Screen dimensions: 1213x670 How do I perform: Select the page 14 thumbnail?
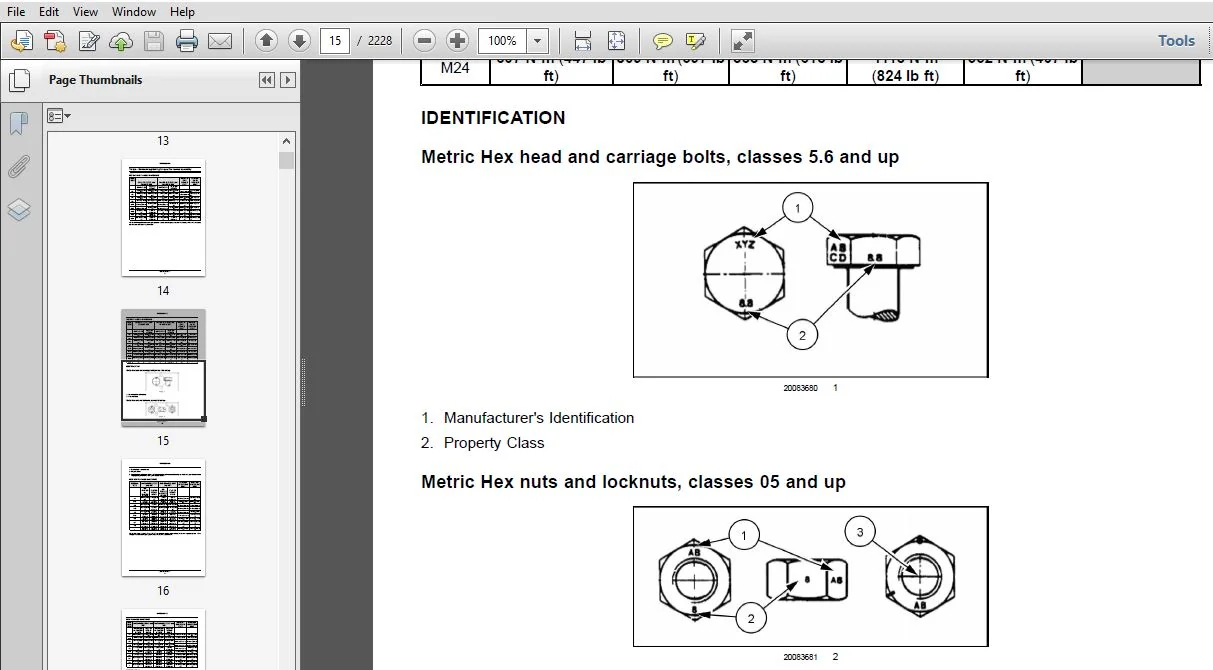163,217
